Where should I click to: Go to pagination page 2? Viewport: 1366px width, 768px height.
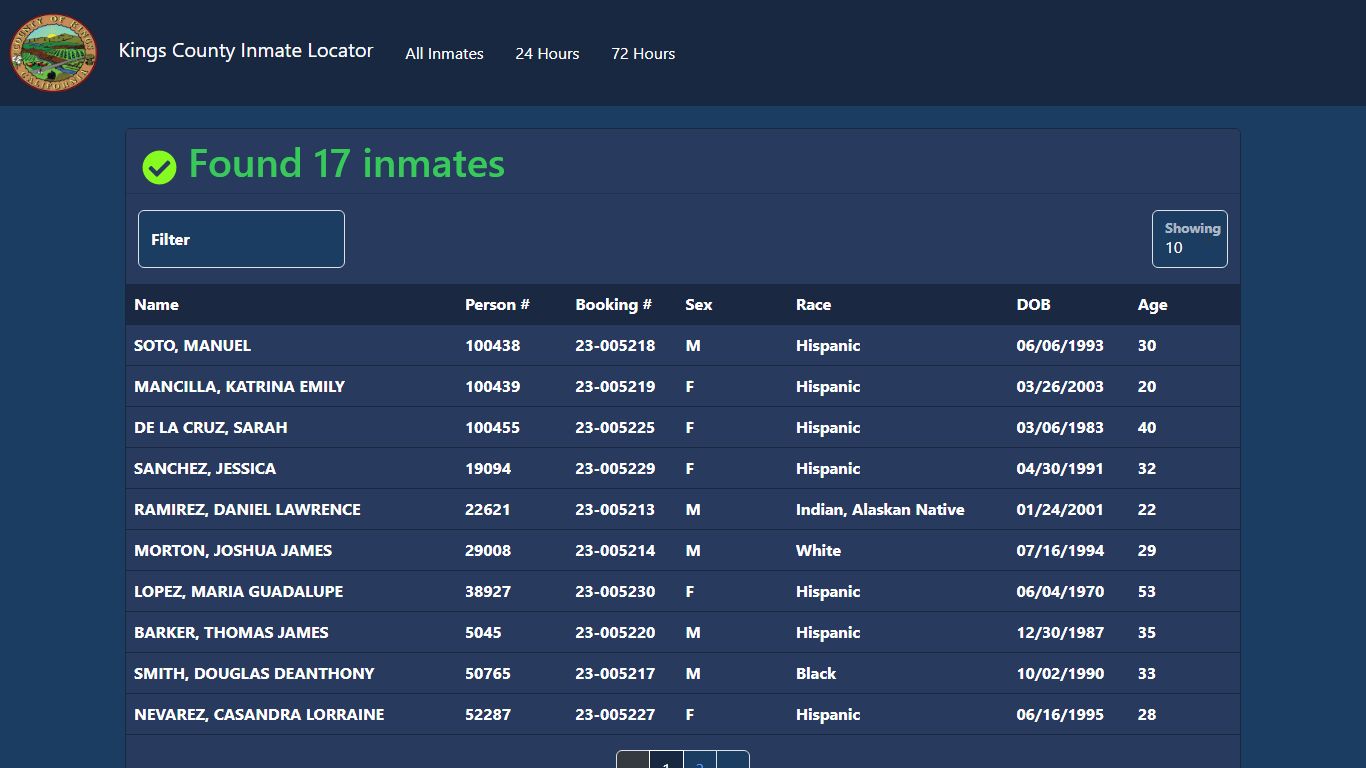tap(700, 762)
